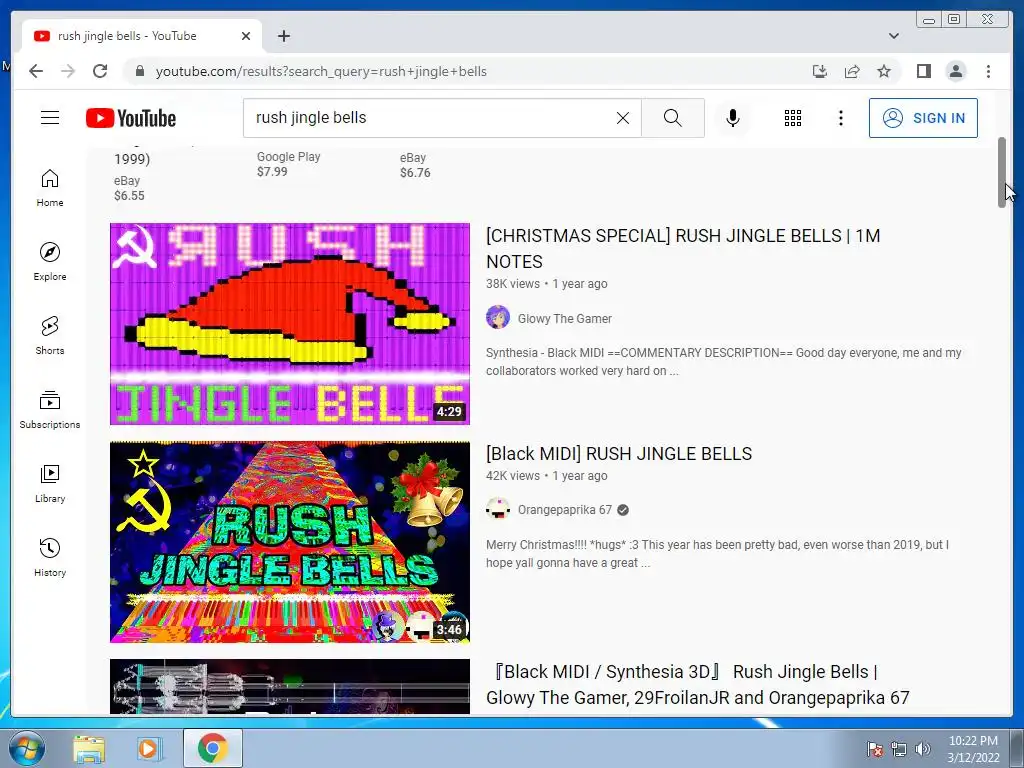Screen dimensions: 1024x768
Task: Toggle the Chrome side panel icon
Action: pos(923,71)
